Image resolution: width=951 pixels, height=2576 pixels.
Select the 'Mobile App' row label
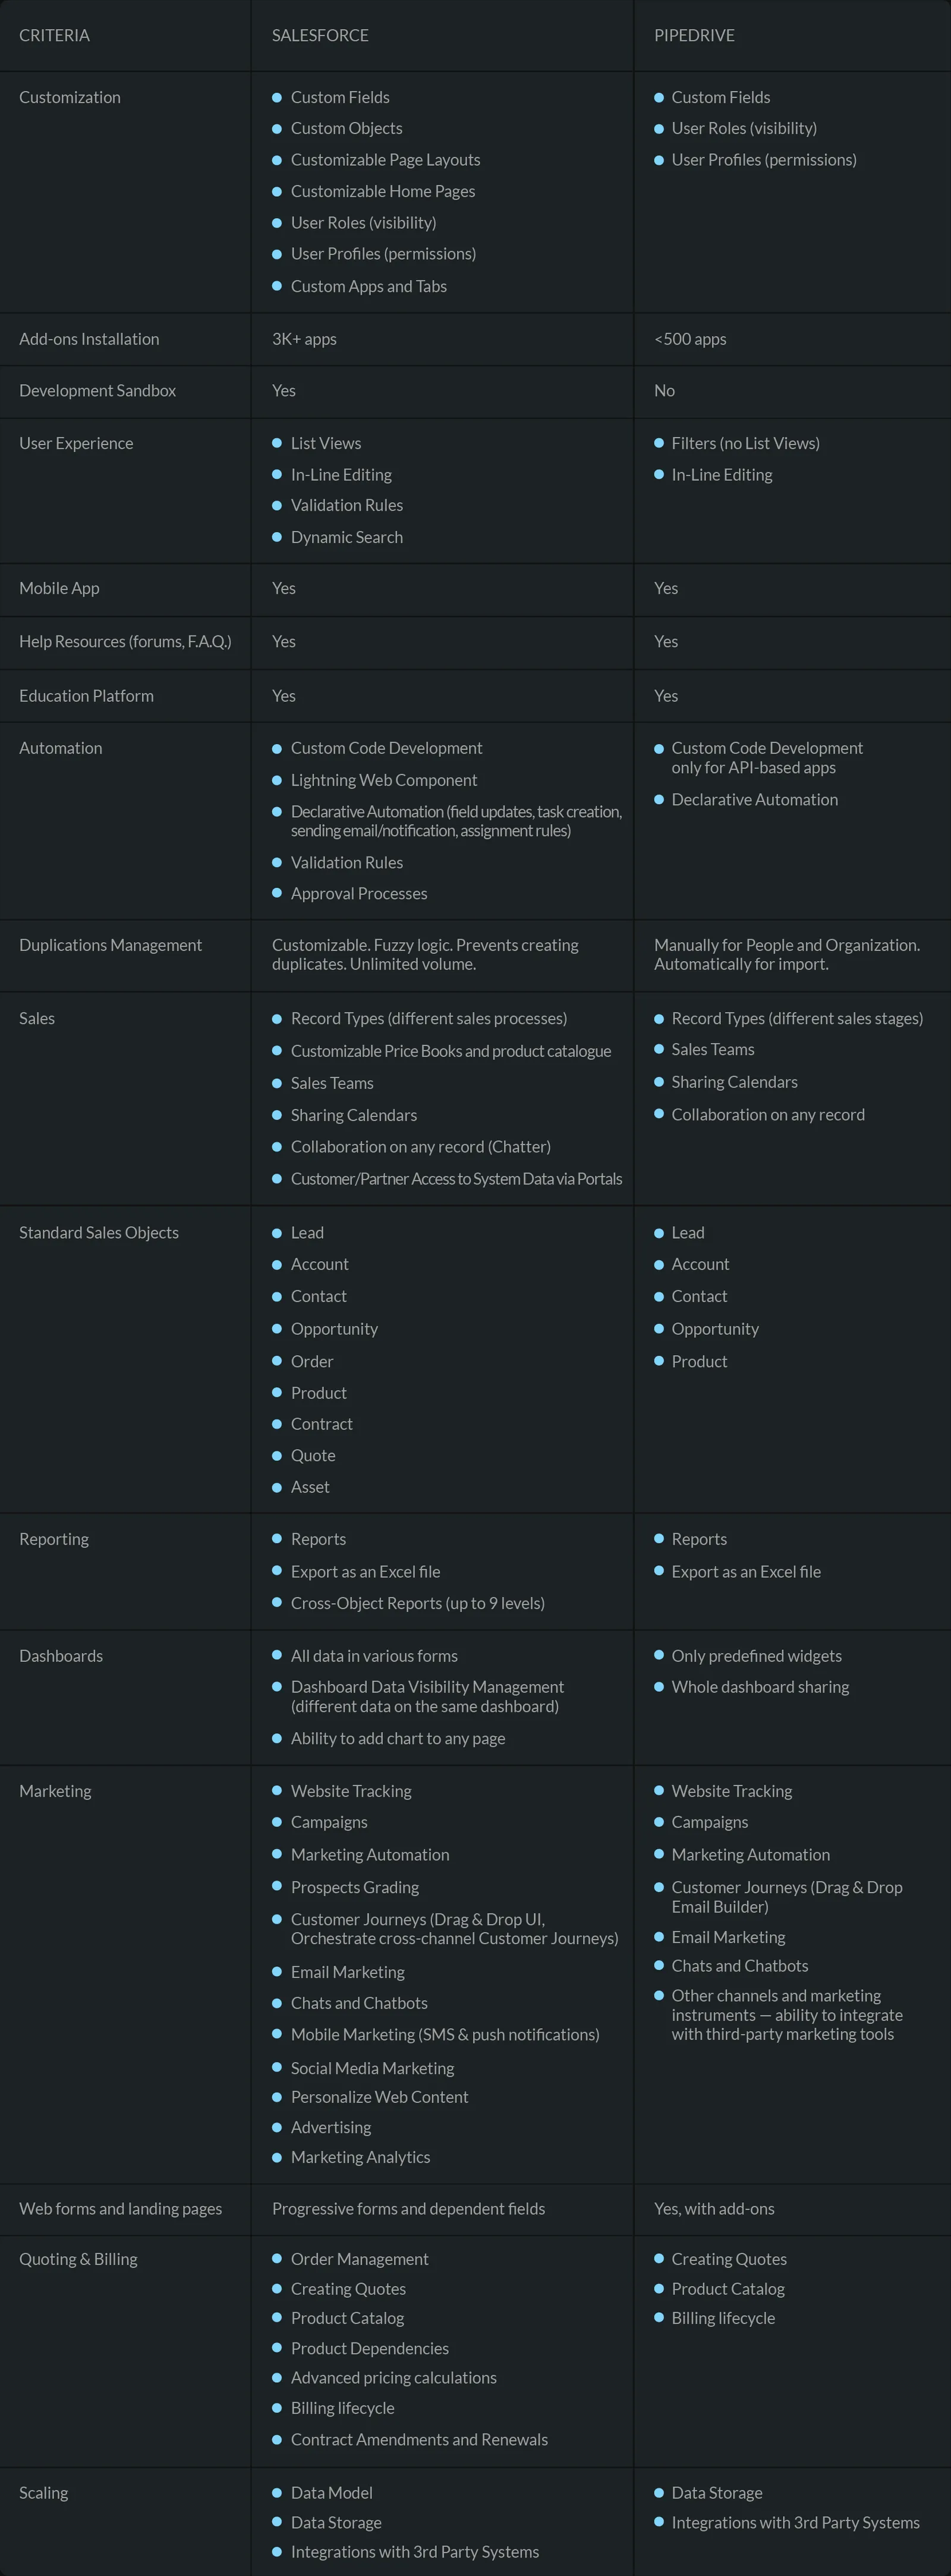[59, 588]
